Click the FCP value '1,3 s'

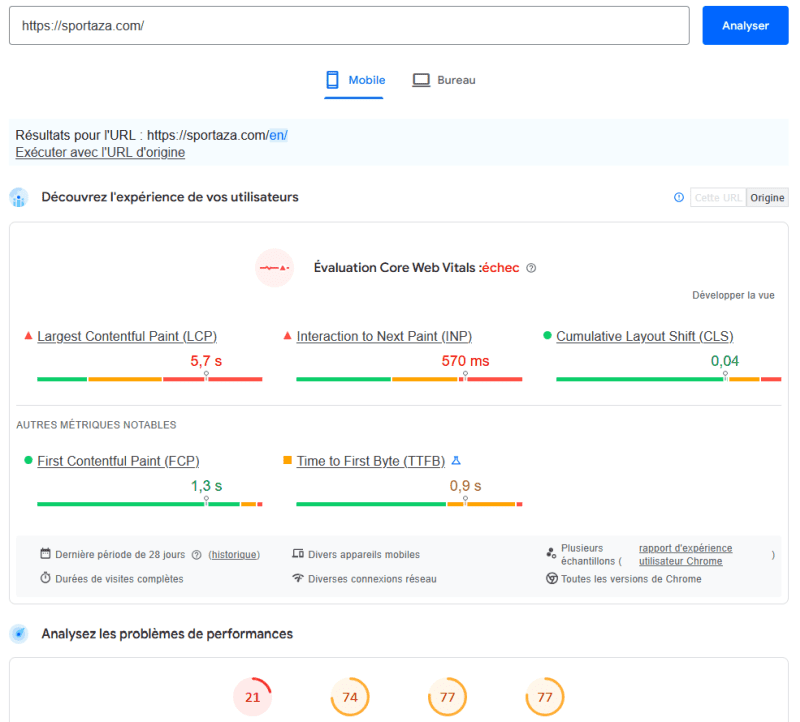point(206,486)
